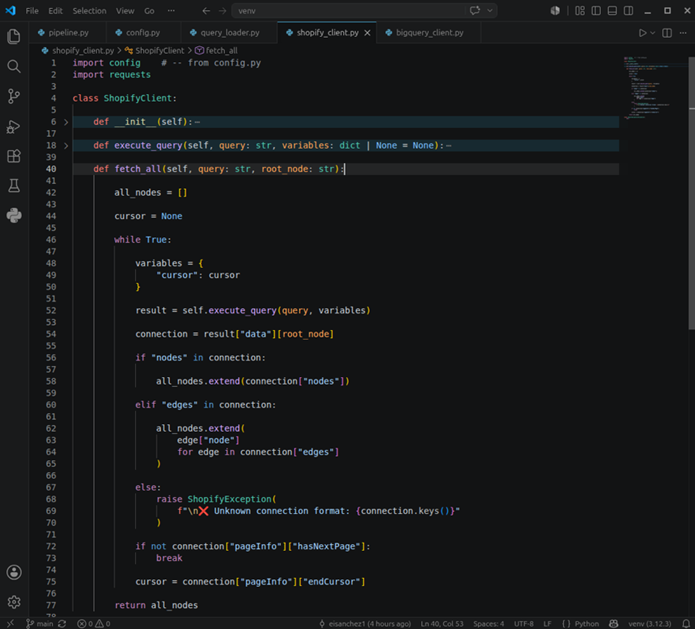Expand the folded execute_query method
695x629 pixels.
coord(66,145)
